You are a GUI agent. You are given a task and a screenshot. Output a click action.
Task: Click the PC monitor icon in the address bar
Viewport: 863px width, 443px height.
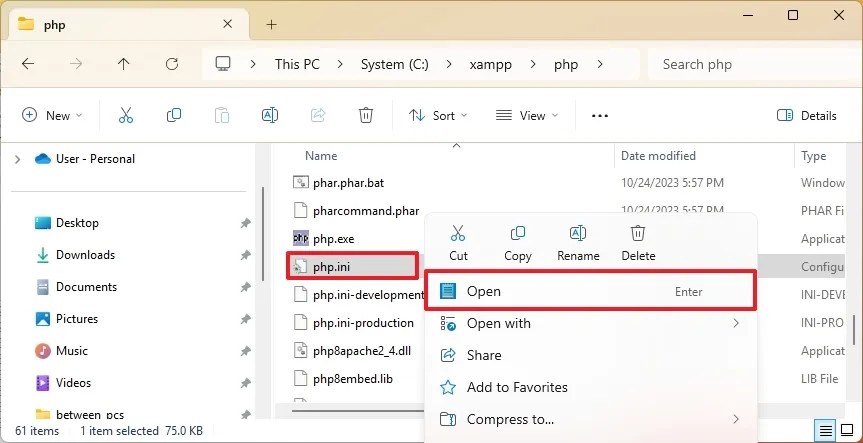(223, 64)
